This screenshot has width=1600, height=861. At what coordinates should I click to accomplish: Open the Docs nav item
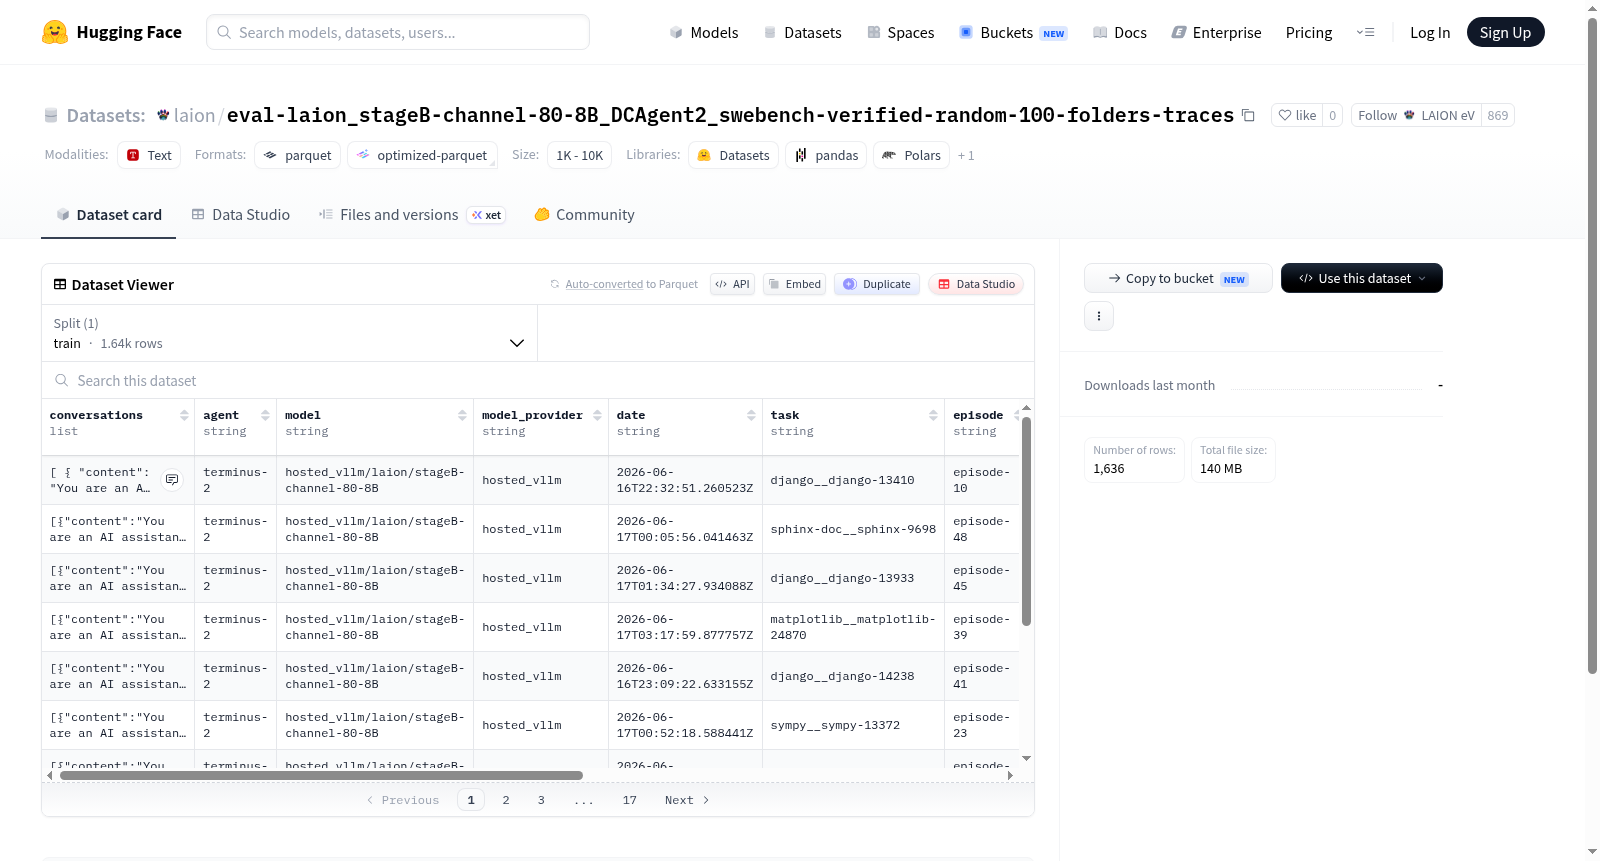pyautogui.click(x=1119, y=32)
